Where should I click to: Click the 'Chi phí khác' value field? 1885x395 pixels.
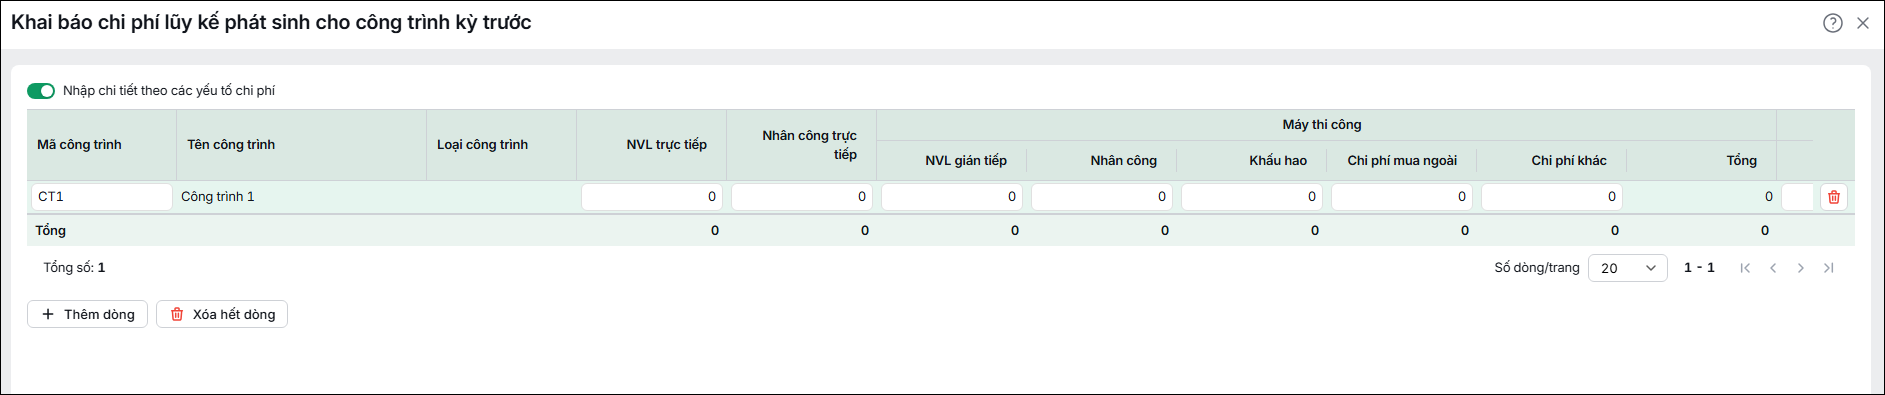pyautogui.click(x=1552, y=197)
